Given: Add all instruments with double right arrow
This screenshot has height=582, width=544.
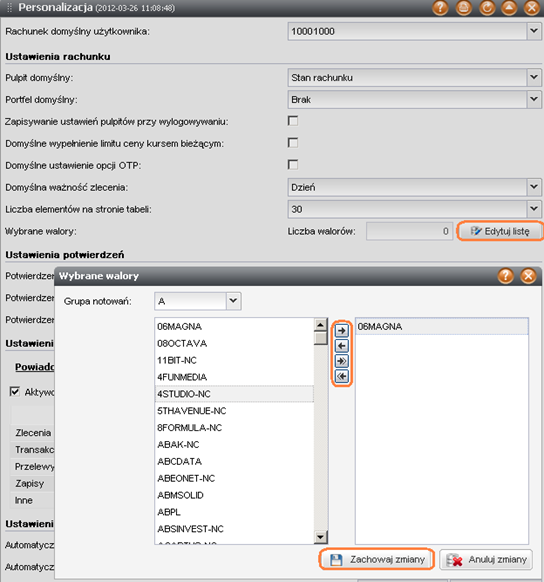Looking at the screenshot, I should pos(342,361).
